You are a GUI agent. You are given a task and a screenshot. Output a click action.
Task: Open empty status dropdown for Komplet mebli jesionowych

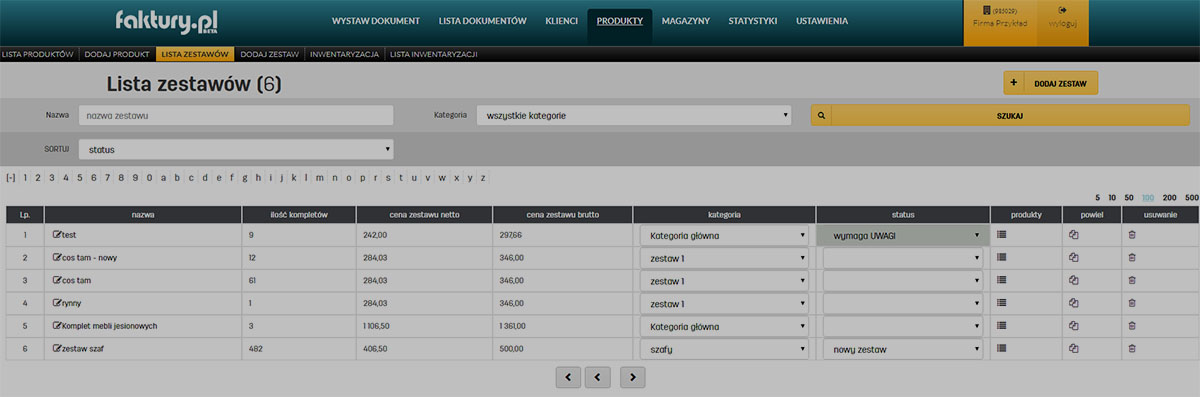pyautogui.click(x=903, y=326)
